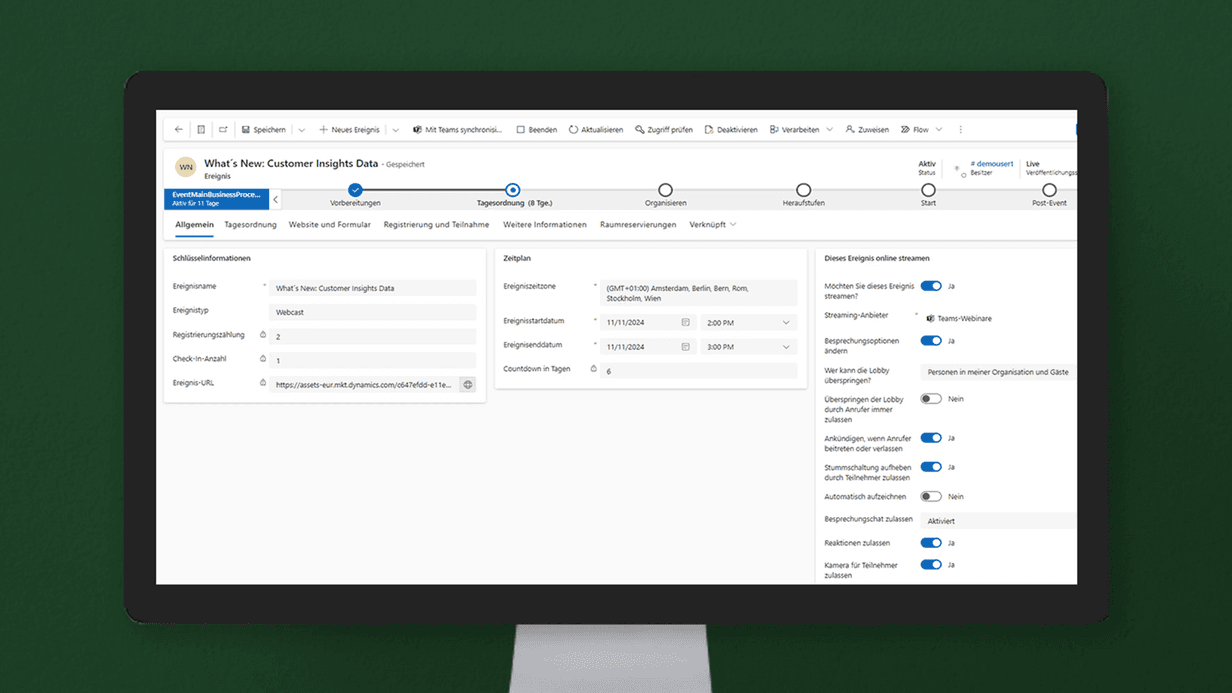Click the back arrow icon
The image size is (1232, 693).
(x=179, y=130)
